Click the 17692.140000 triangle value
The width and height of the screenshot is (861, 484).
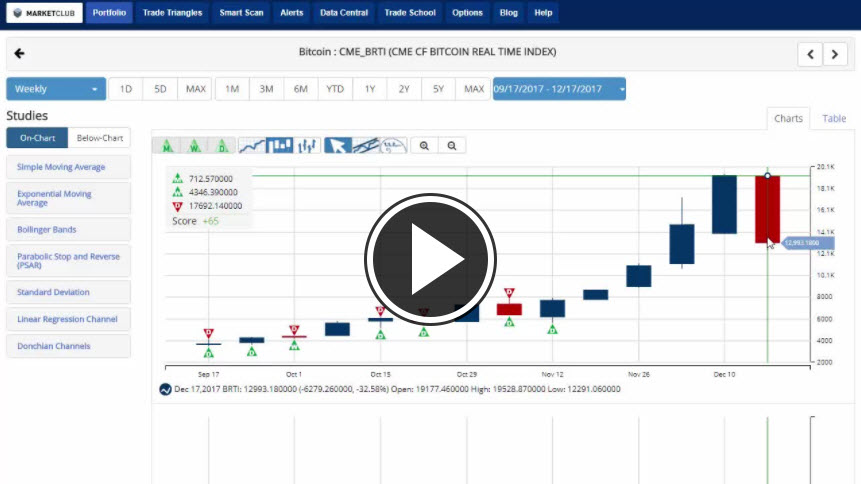pos(215,206)
